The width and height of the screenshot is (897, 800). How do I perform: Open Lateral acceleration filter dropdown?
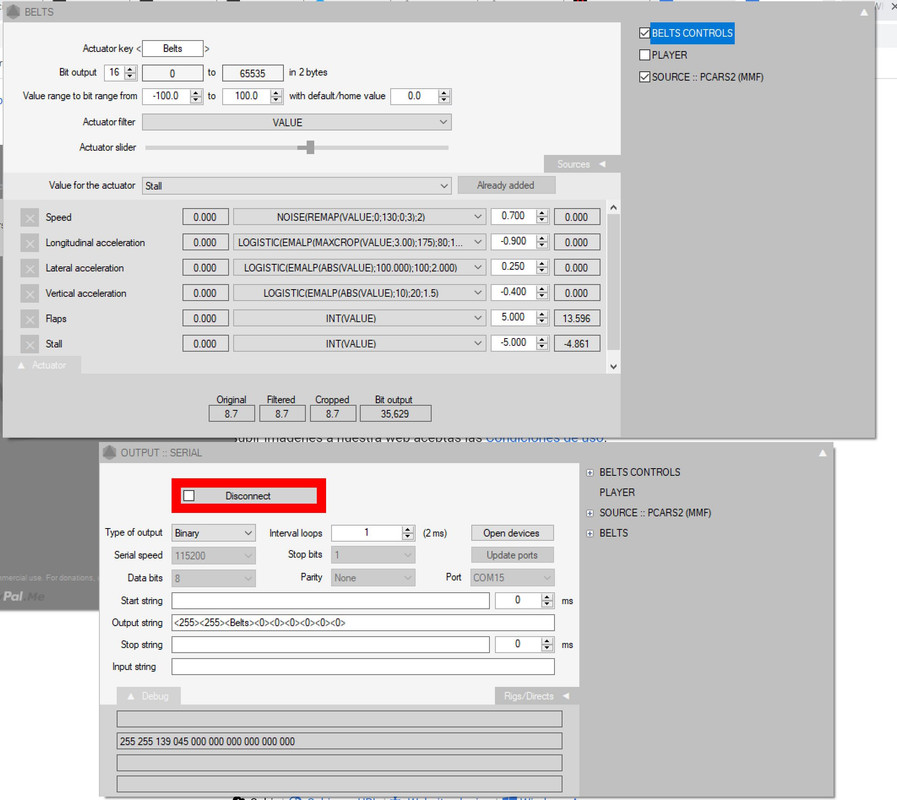click(x=359, y=268)
